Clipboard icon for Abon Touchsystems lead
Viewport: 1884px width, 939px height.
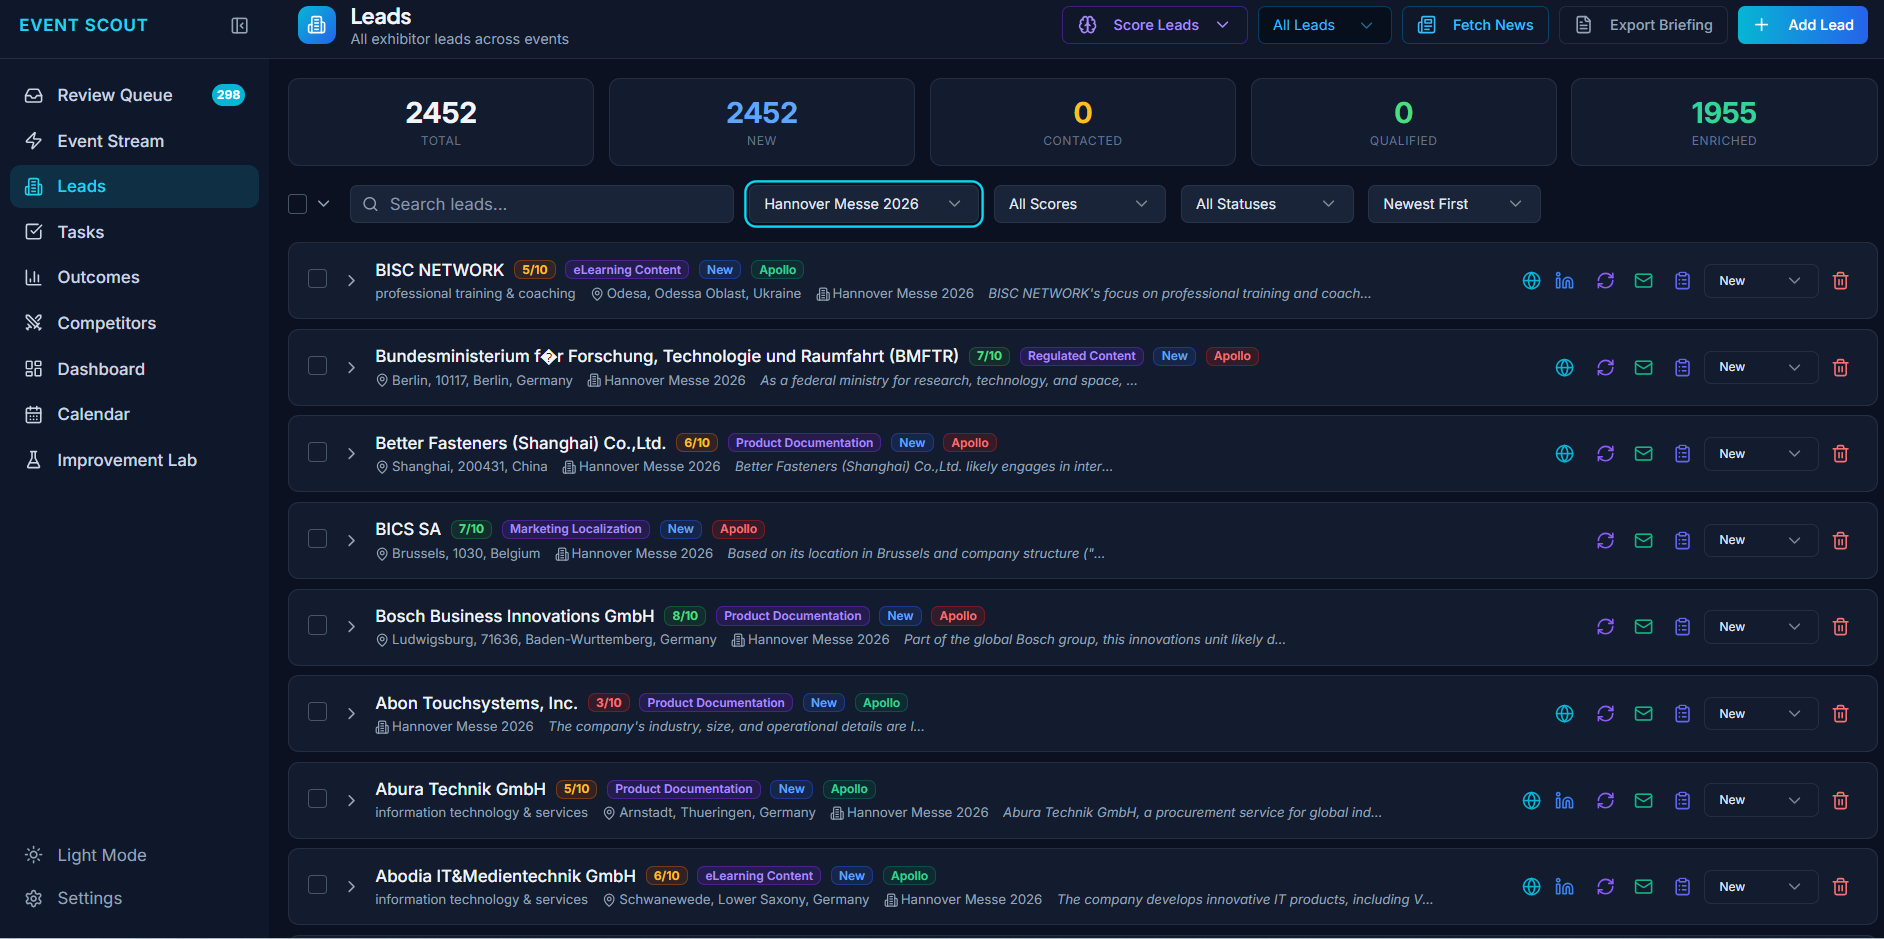(x=1683, y=714)
